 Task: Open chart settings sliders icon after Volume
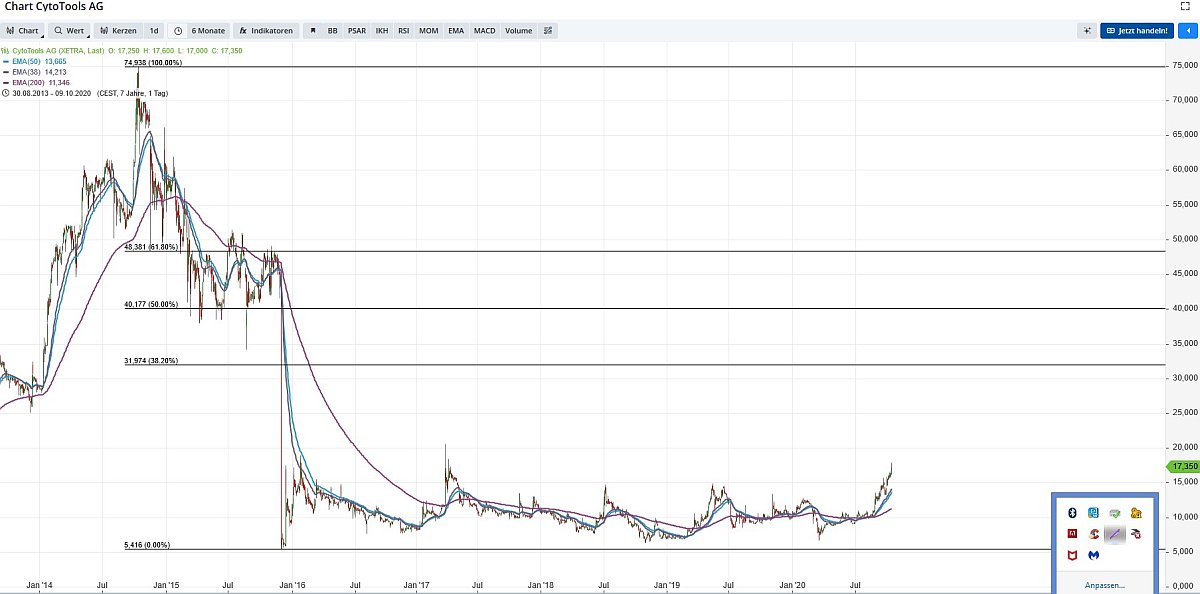coord(548,31)
